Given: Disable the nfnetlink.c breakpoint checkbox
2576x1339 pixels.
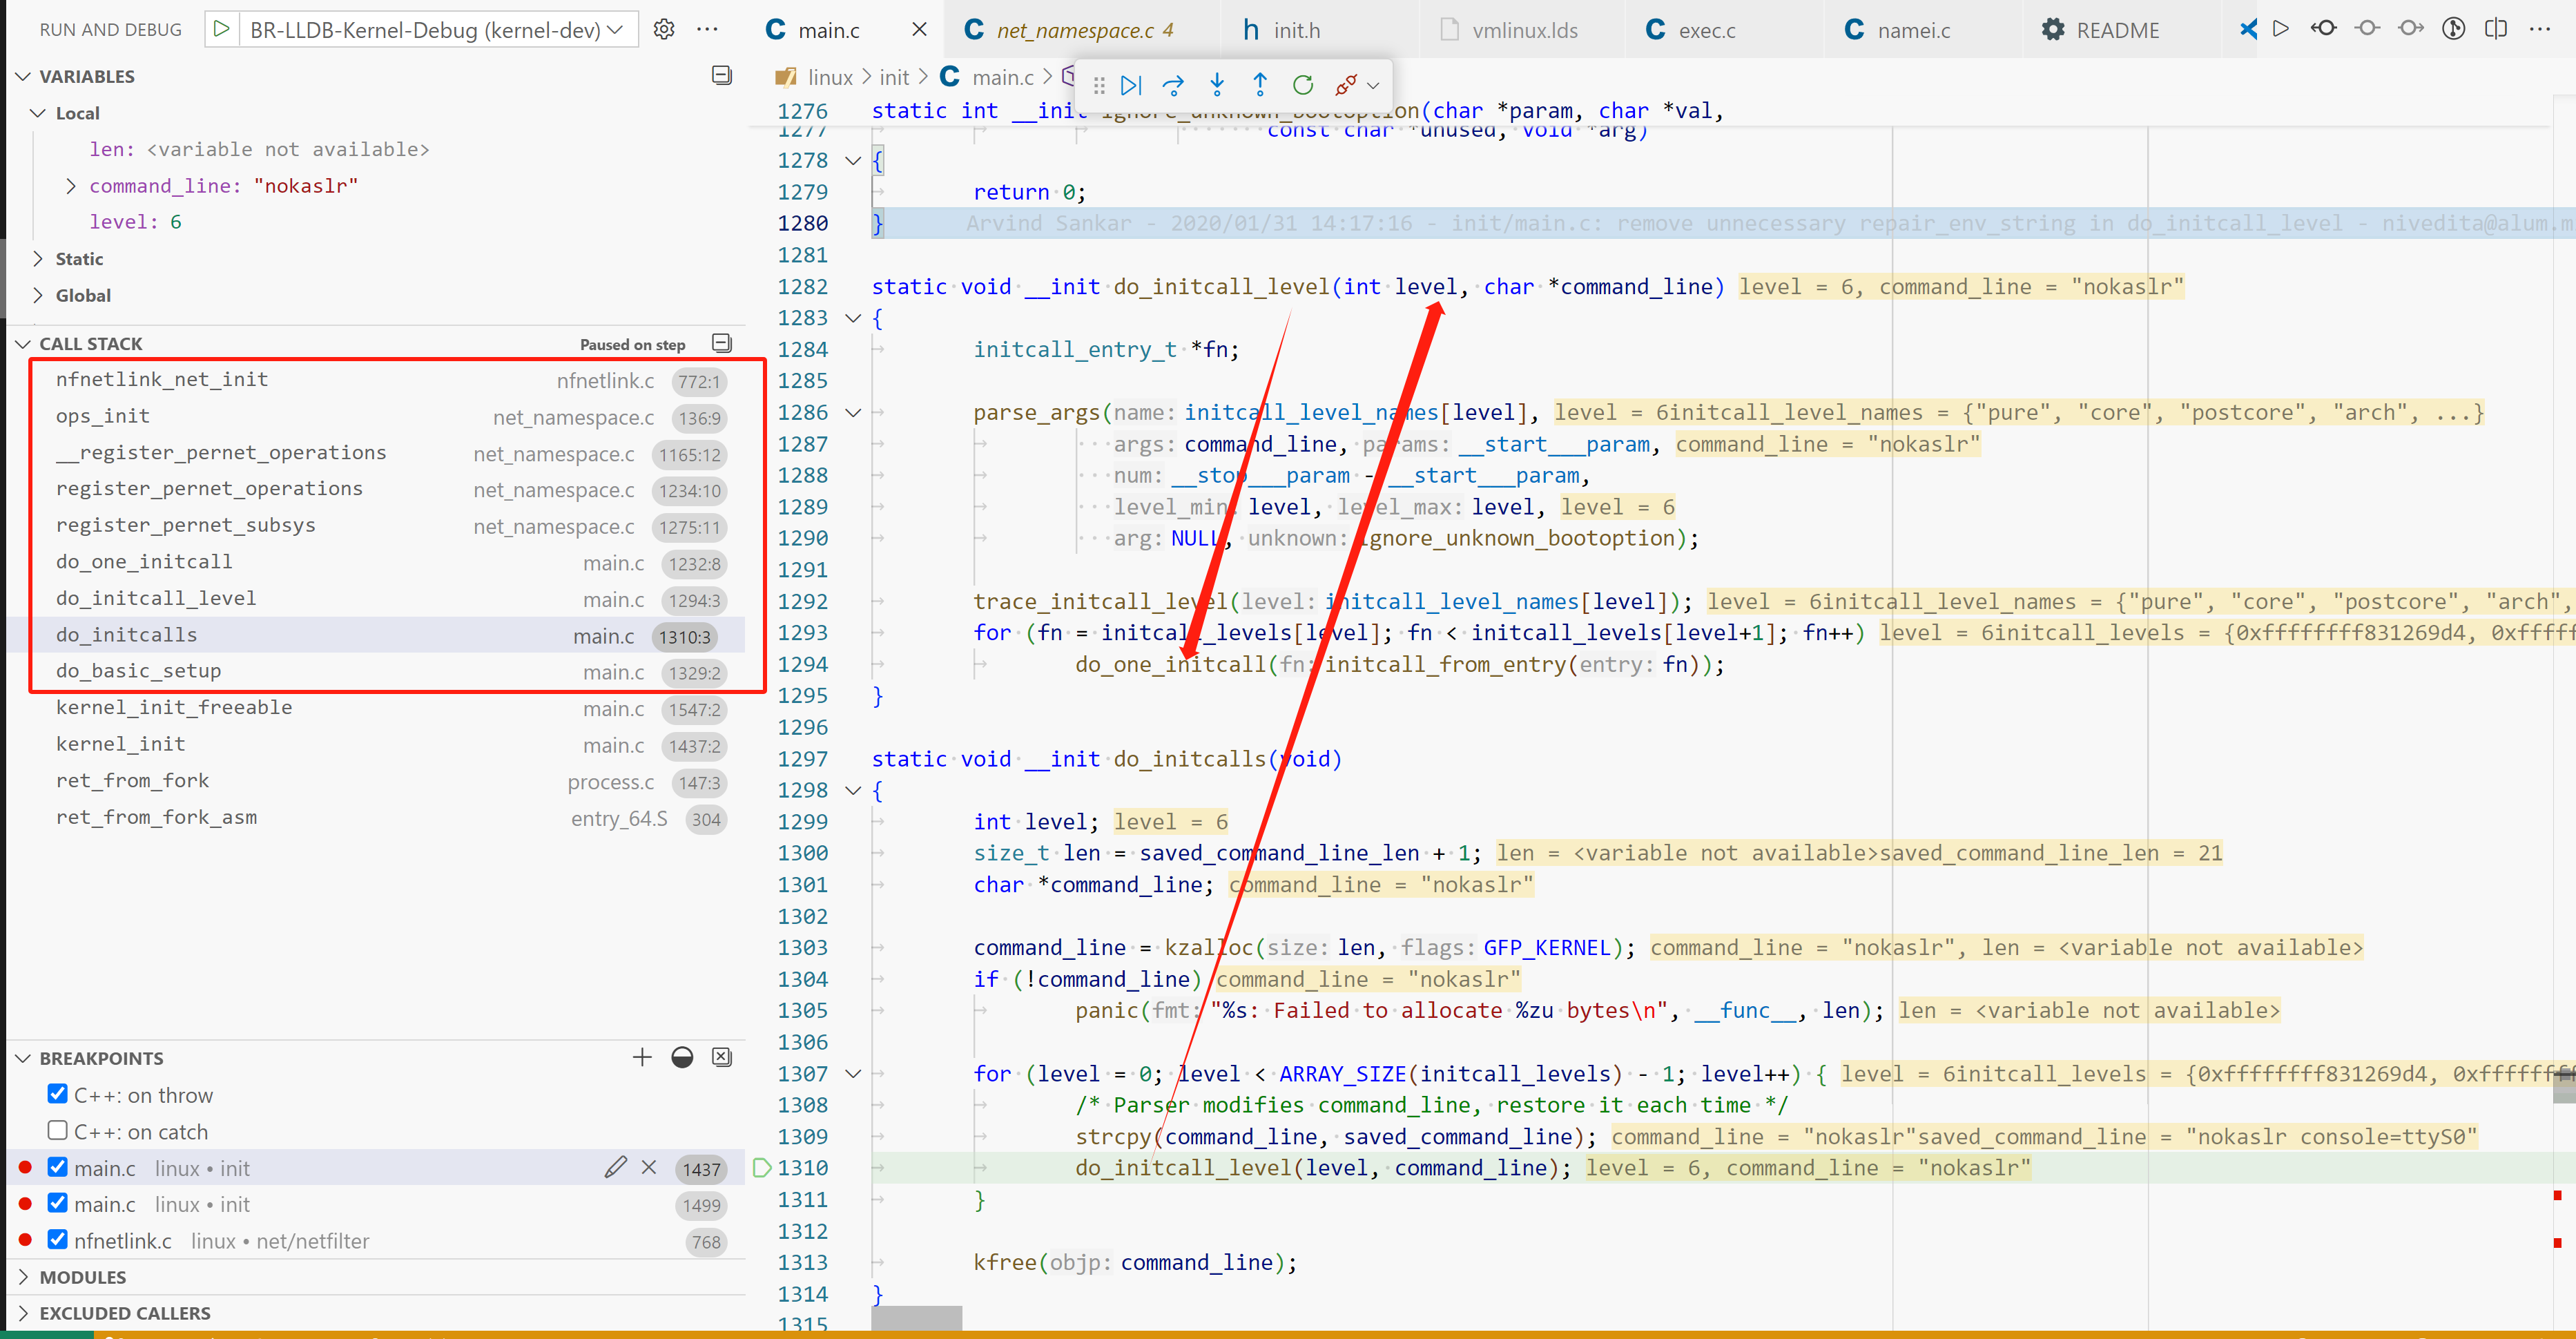Looking at the screenshot, I should 58,1240.
